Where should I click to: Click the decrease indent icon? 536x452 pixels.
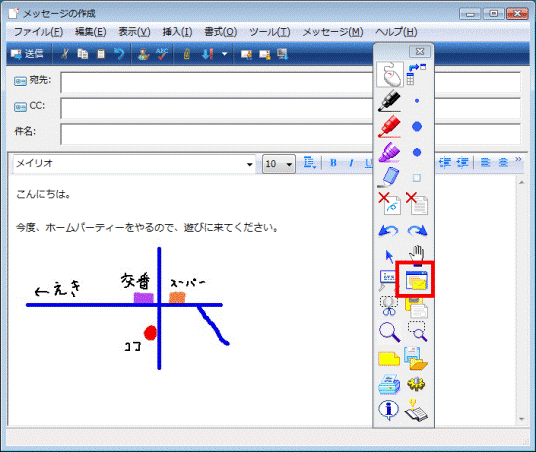tap(445, 163)
